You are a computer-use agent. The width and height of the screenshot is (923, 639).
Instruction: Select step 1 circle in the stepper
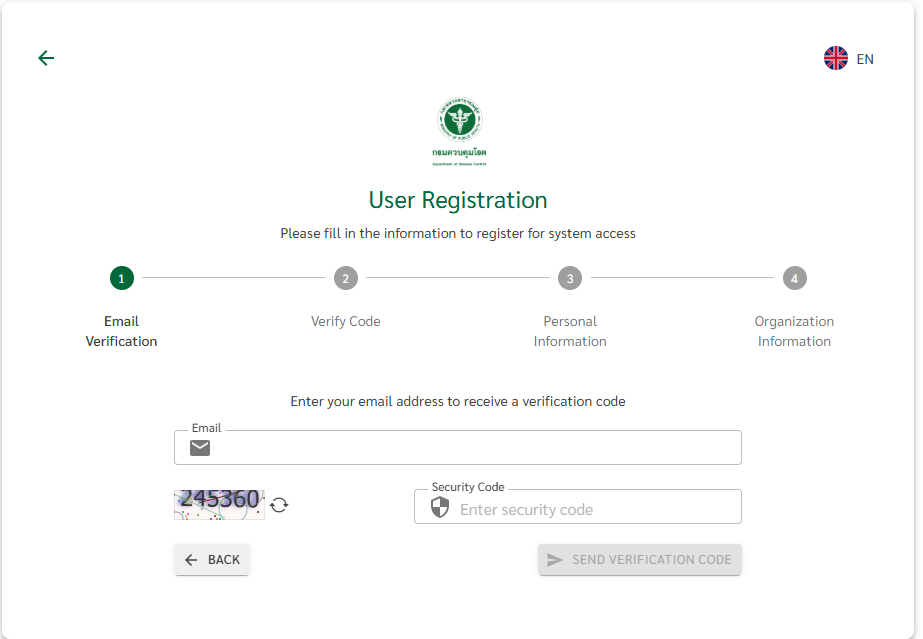pyautogui.click(x=122, y=278)
